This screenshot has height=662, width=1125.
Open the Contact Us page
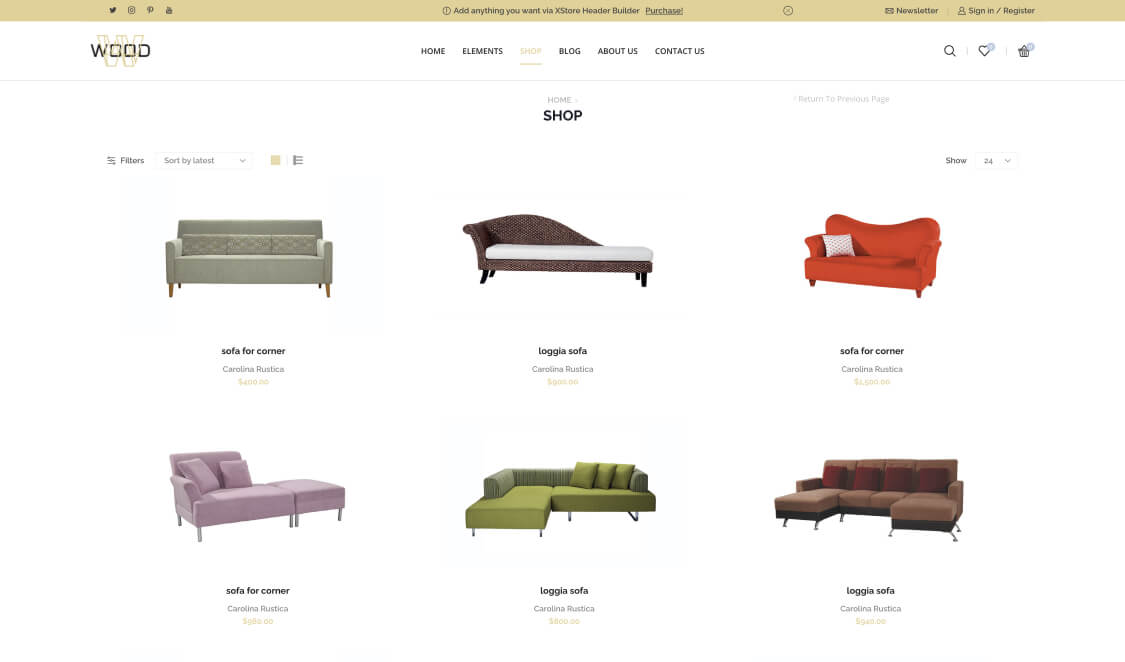click(679, 51)
